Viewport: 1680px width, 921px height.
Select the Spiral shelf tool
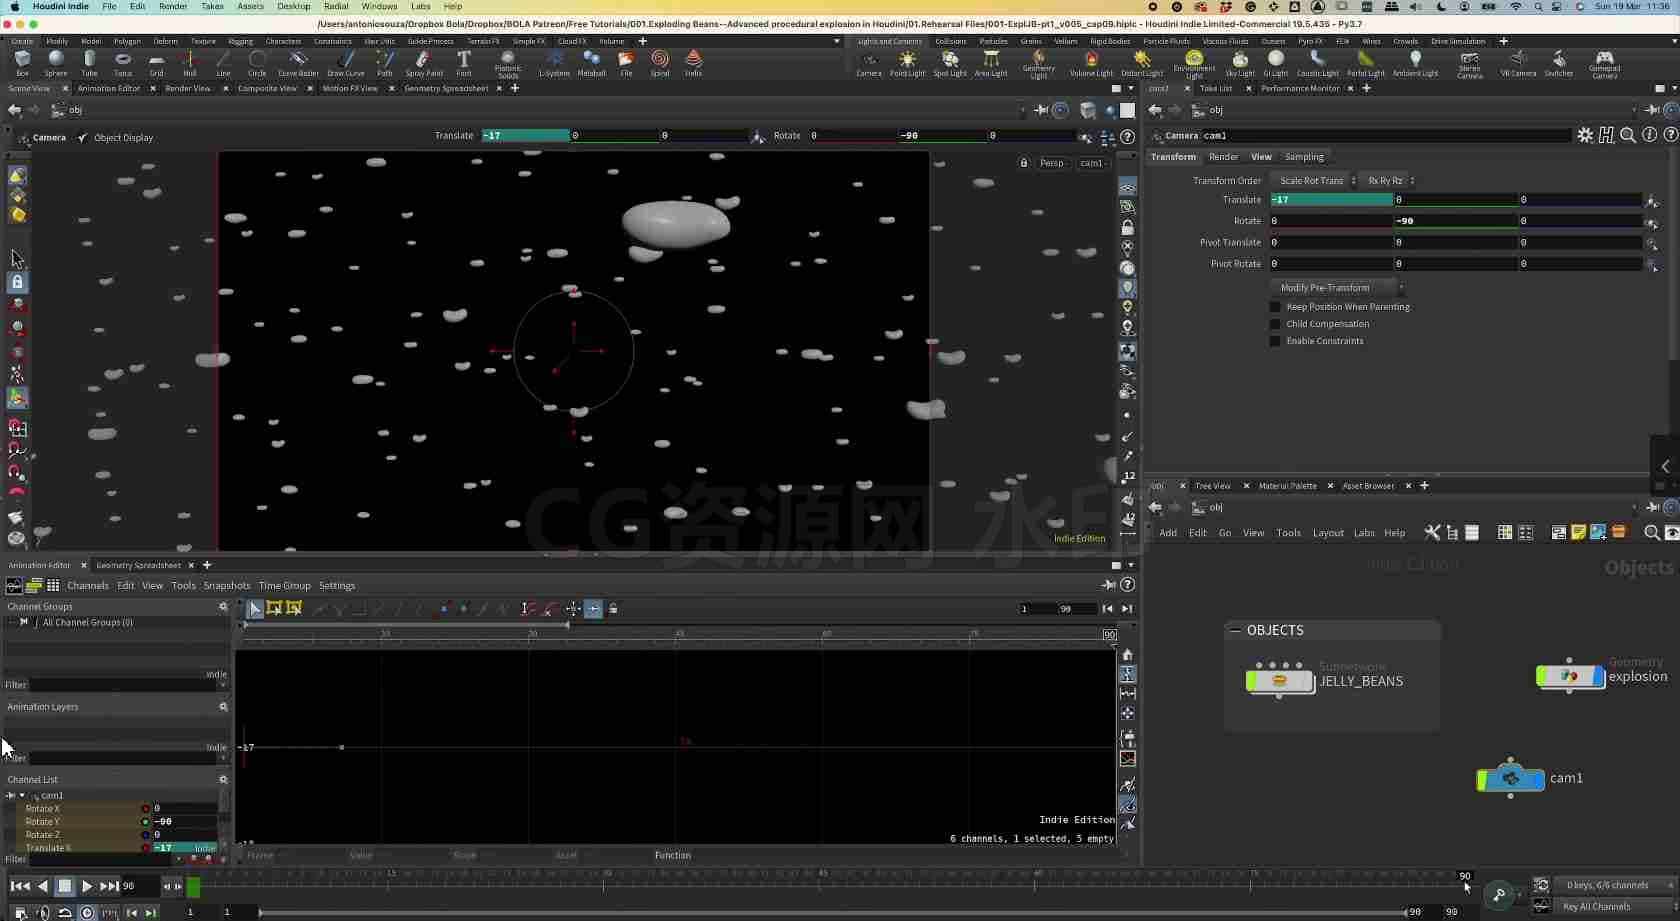tap(660, 63)
